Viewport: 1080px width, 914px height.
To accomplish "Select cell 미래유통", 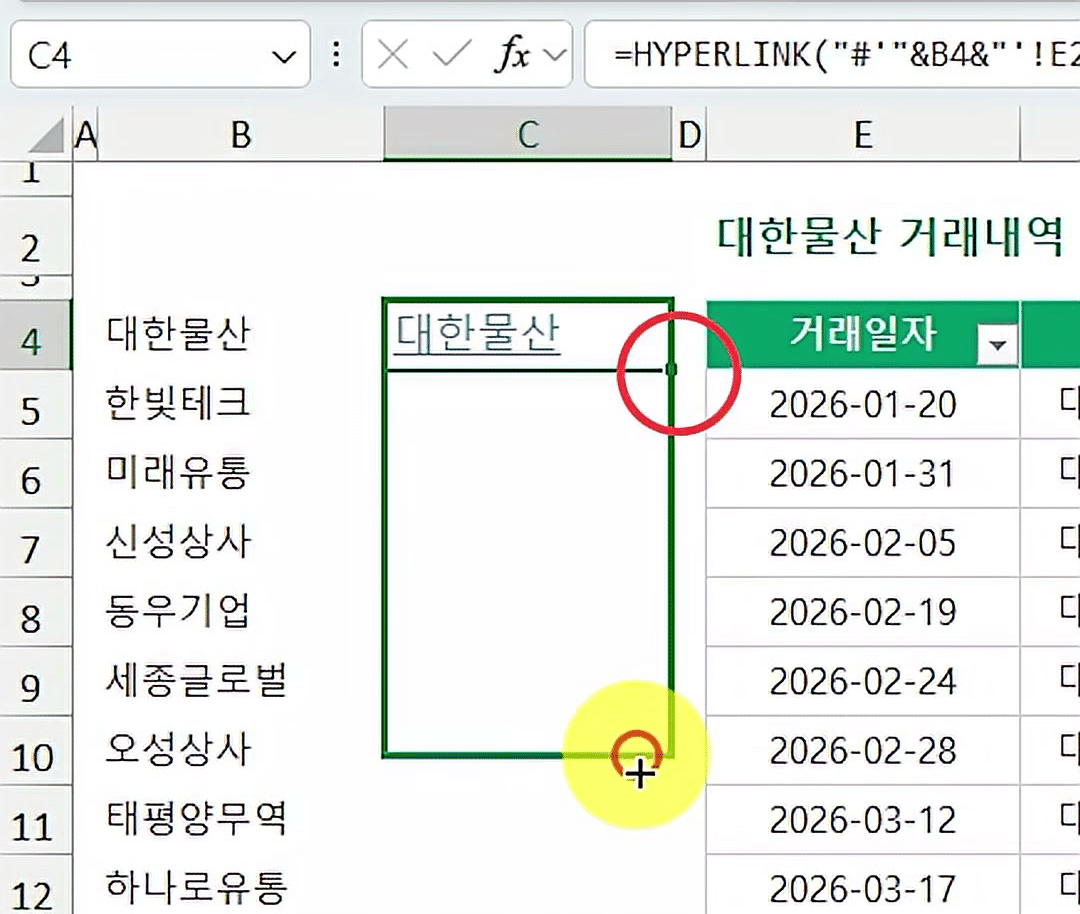I will (x=240, y=473).
